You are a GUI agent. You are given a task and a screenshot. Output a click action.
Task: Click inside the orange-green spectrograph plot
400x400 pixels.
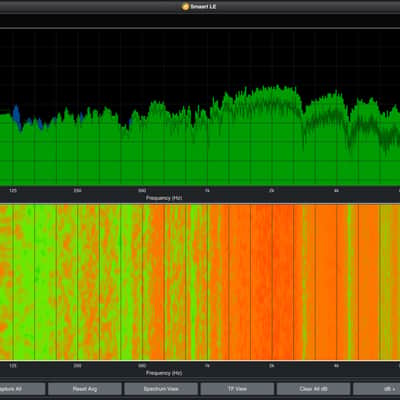click(x=200, y=282)
